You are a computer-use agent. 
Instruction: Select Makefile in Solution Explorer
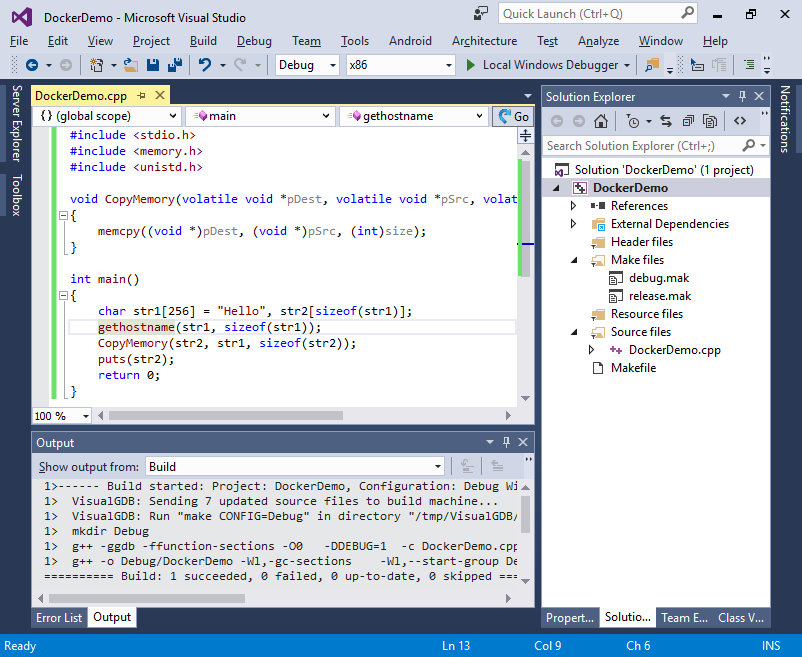(x=633, y=368)
